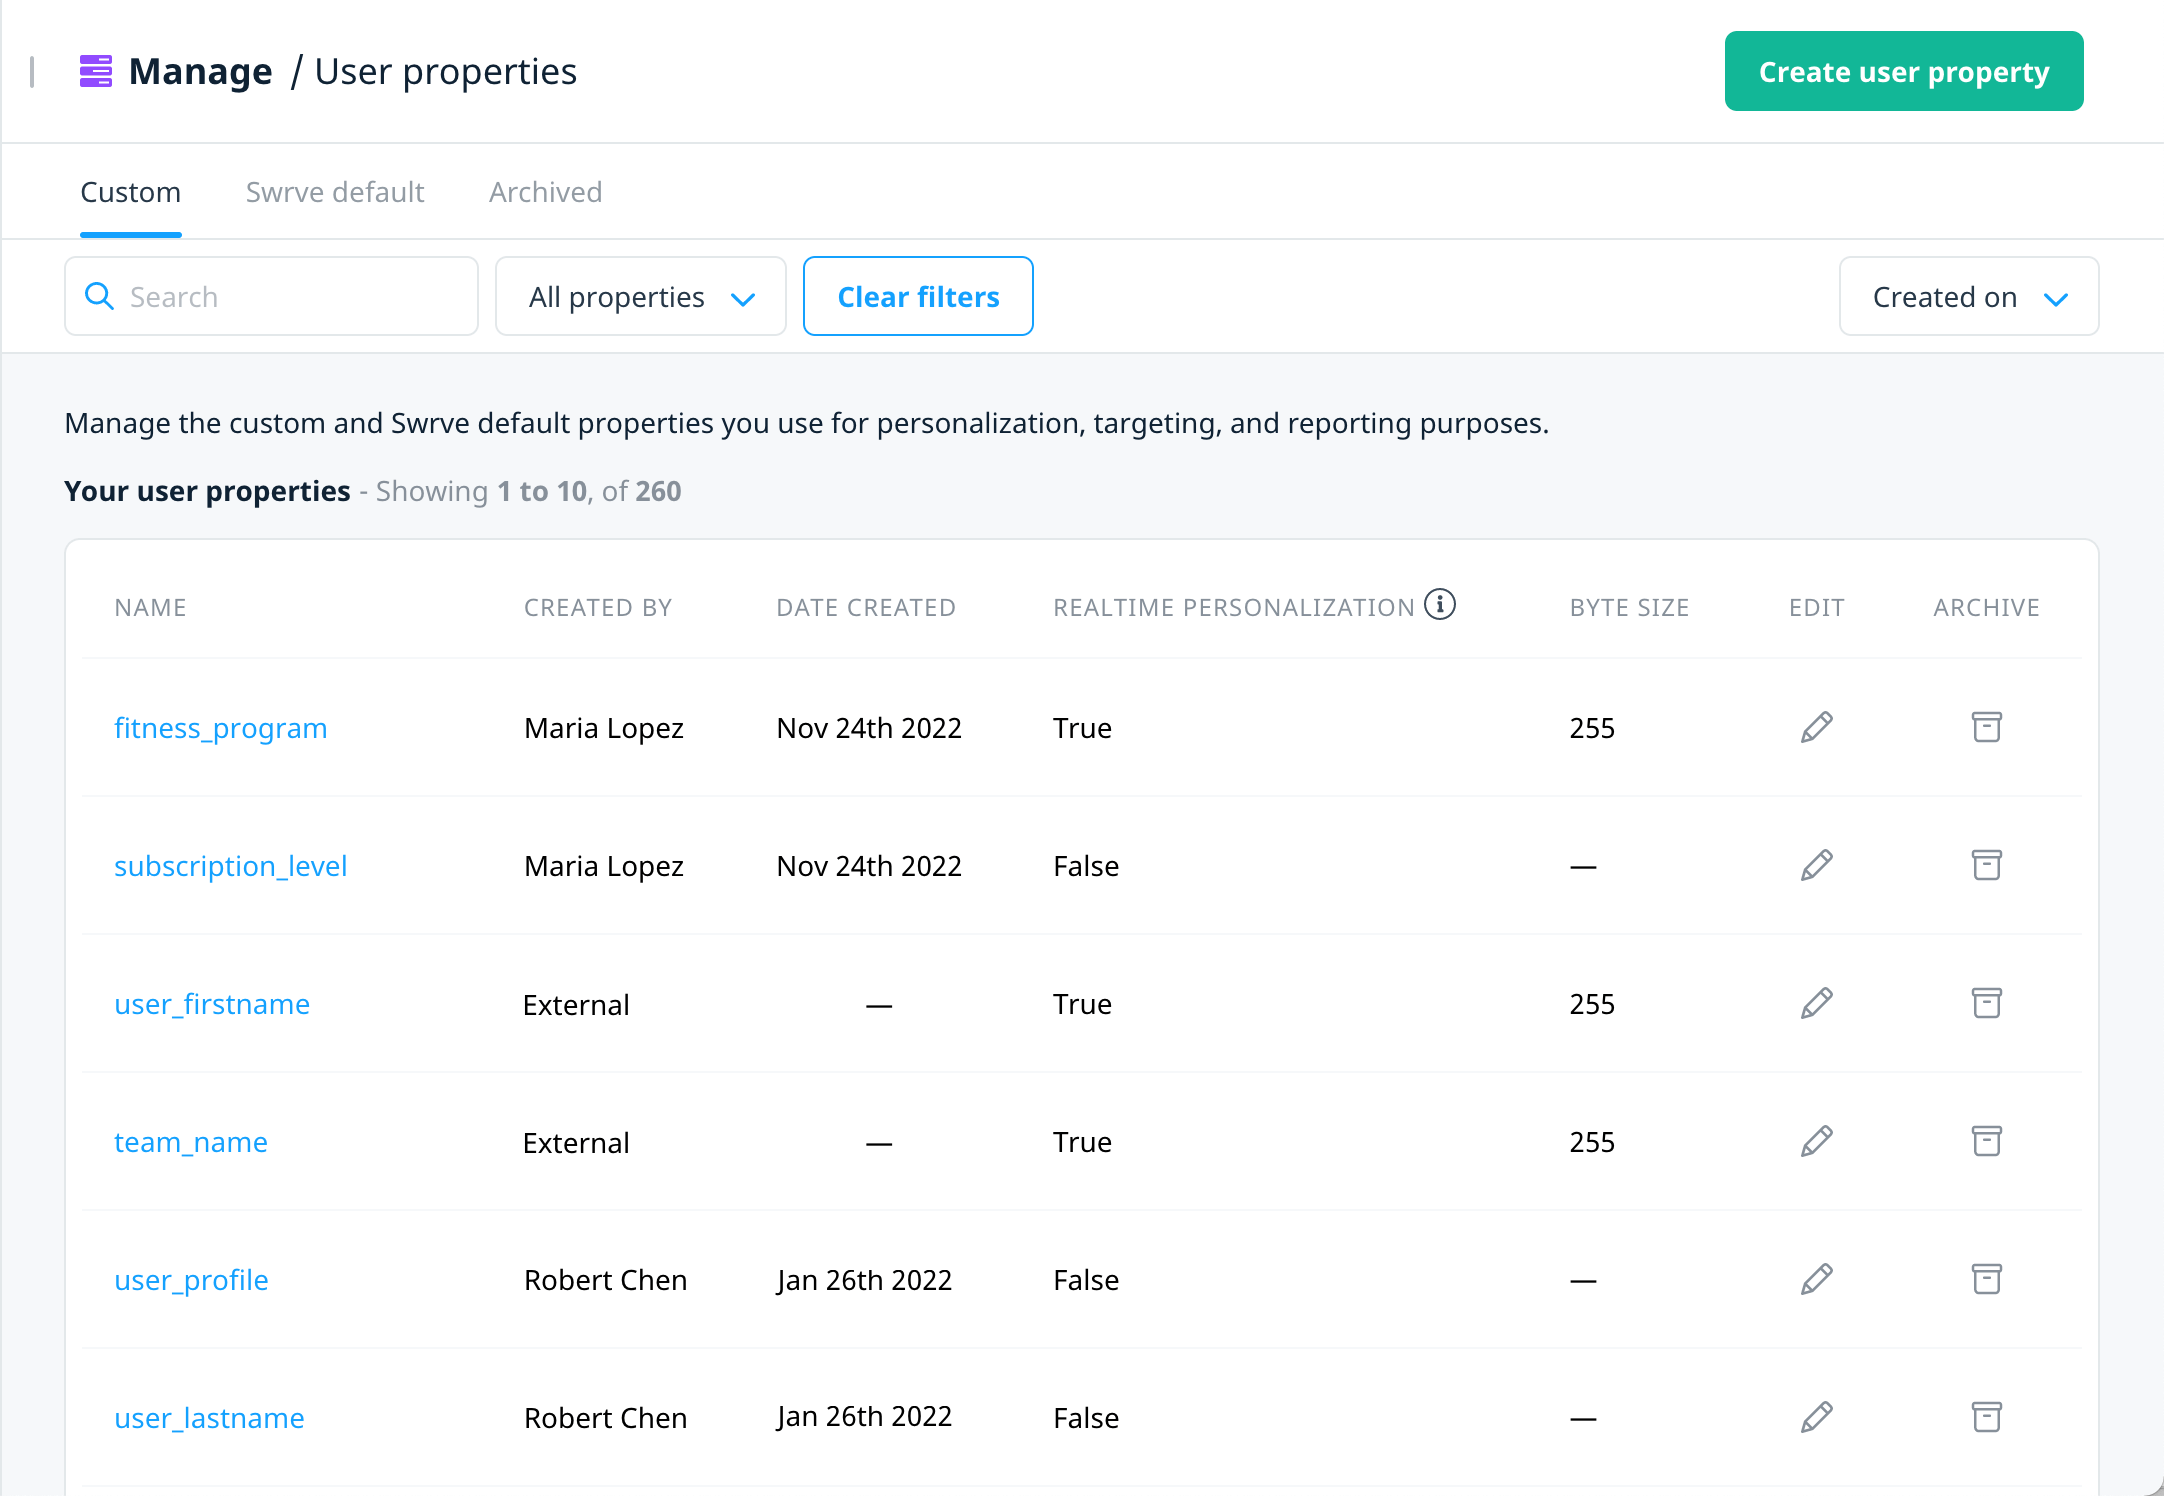2164x1496 pixels.
Task: Archive the fitness_program property
Action: click(1986, 727)
